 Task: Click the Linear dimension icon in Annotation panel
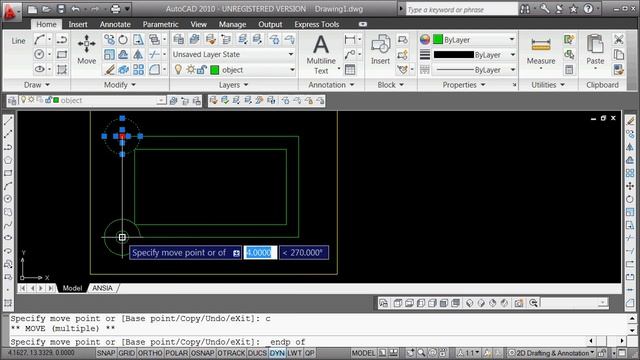click(x=350, y=39)
